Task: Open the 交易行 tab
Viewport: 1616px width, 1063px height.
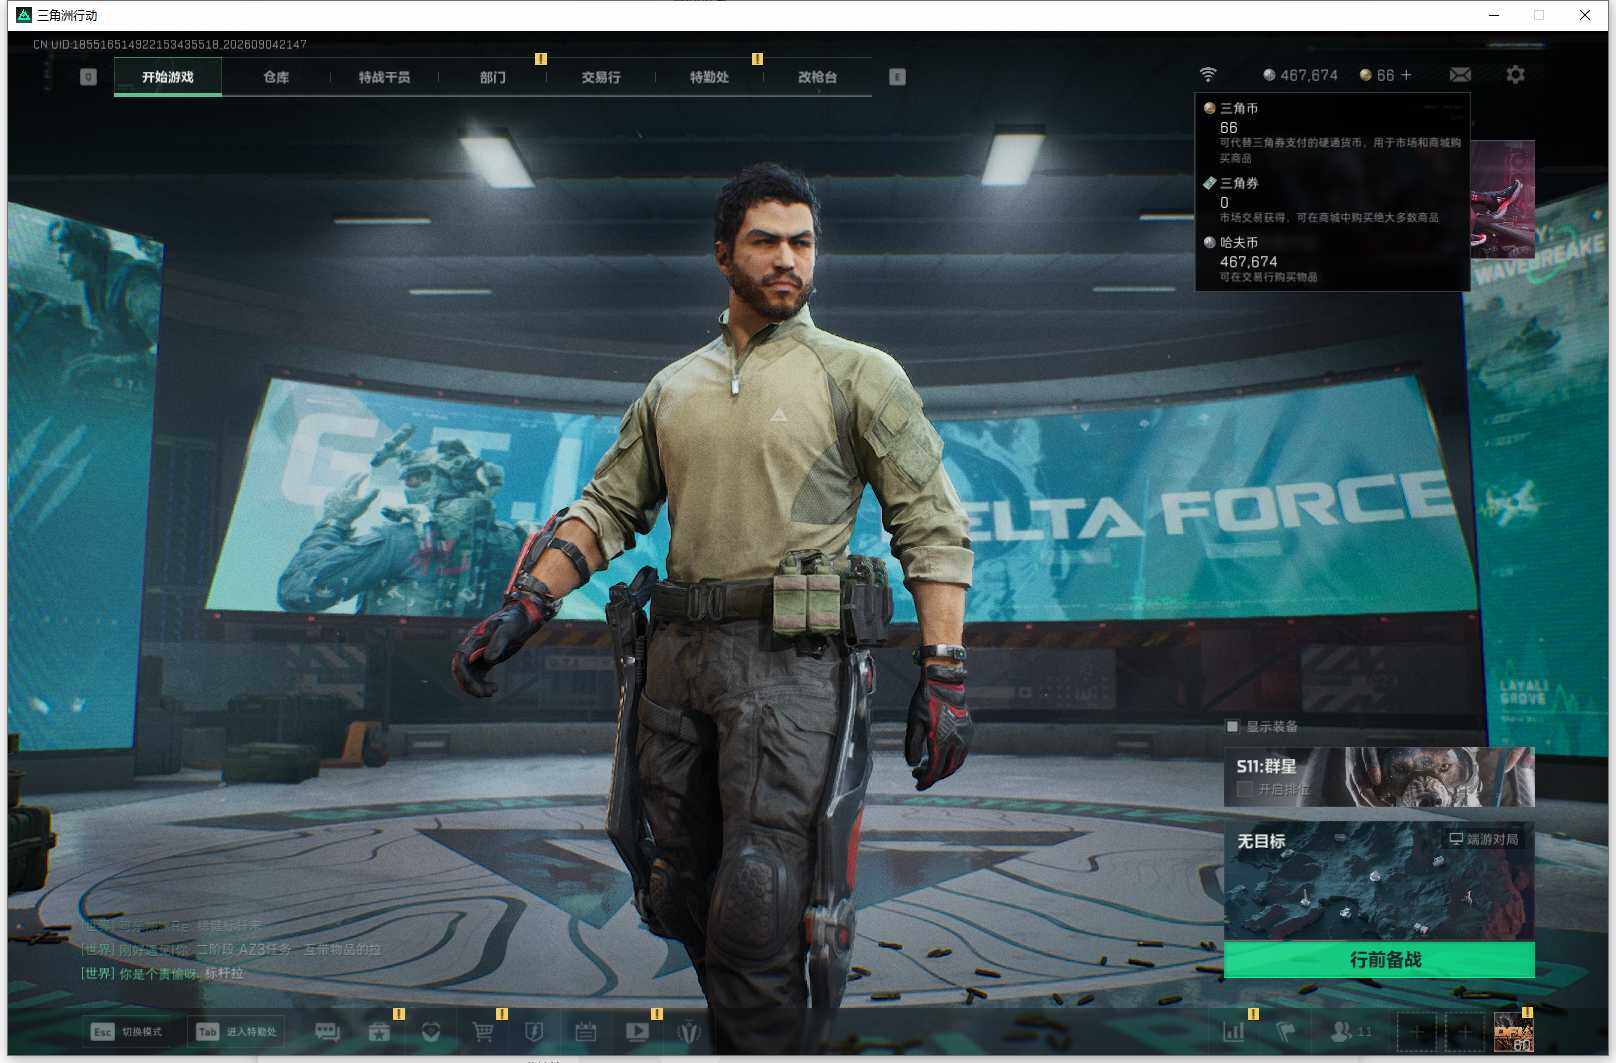Action: click(601, 77)
